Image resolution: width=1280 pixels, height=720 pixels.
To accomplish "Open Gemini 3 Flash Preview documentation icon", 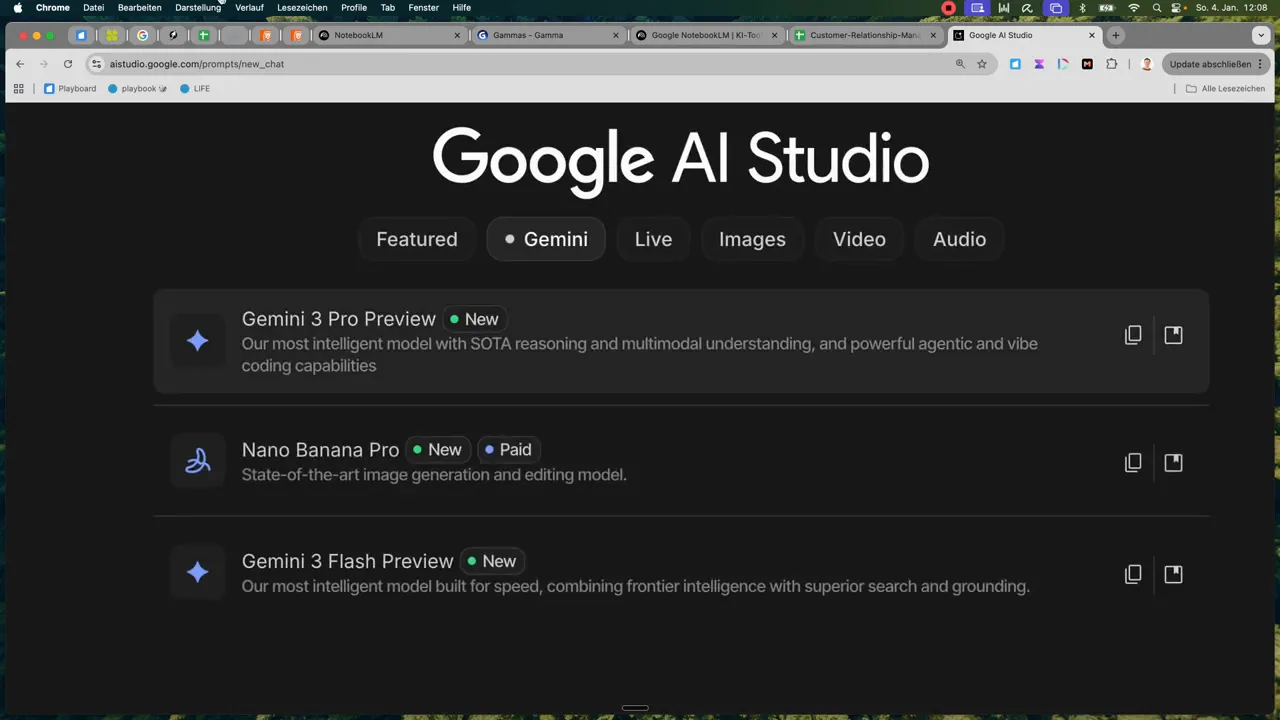I will (x=1173, y=573).
